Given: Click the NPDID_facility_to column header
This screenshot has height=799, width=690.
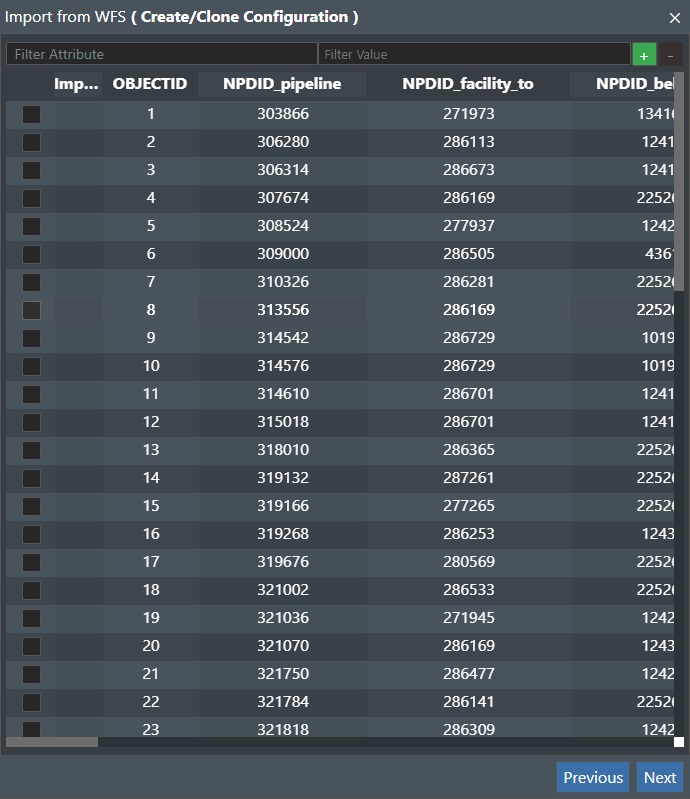Looking at the screenshot, I should tap(468, 84).
